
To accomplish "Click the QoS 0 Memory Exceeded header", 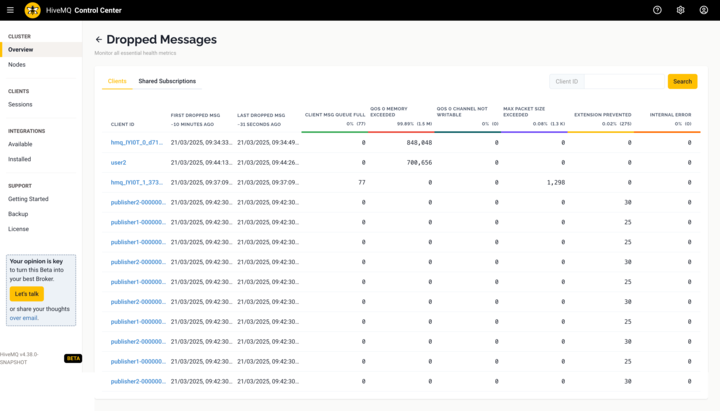I will (x=389, y=112).
